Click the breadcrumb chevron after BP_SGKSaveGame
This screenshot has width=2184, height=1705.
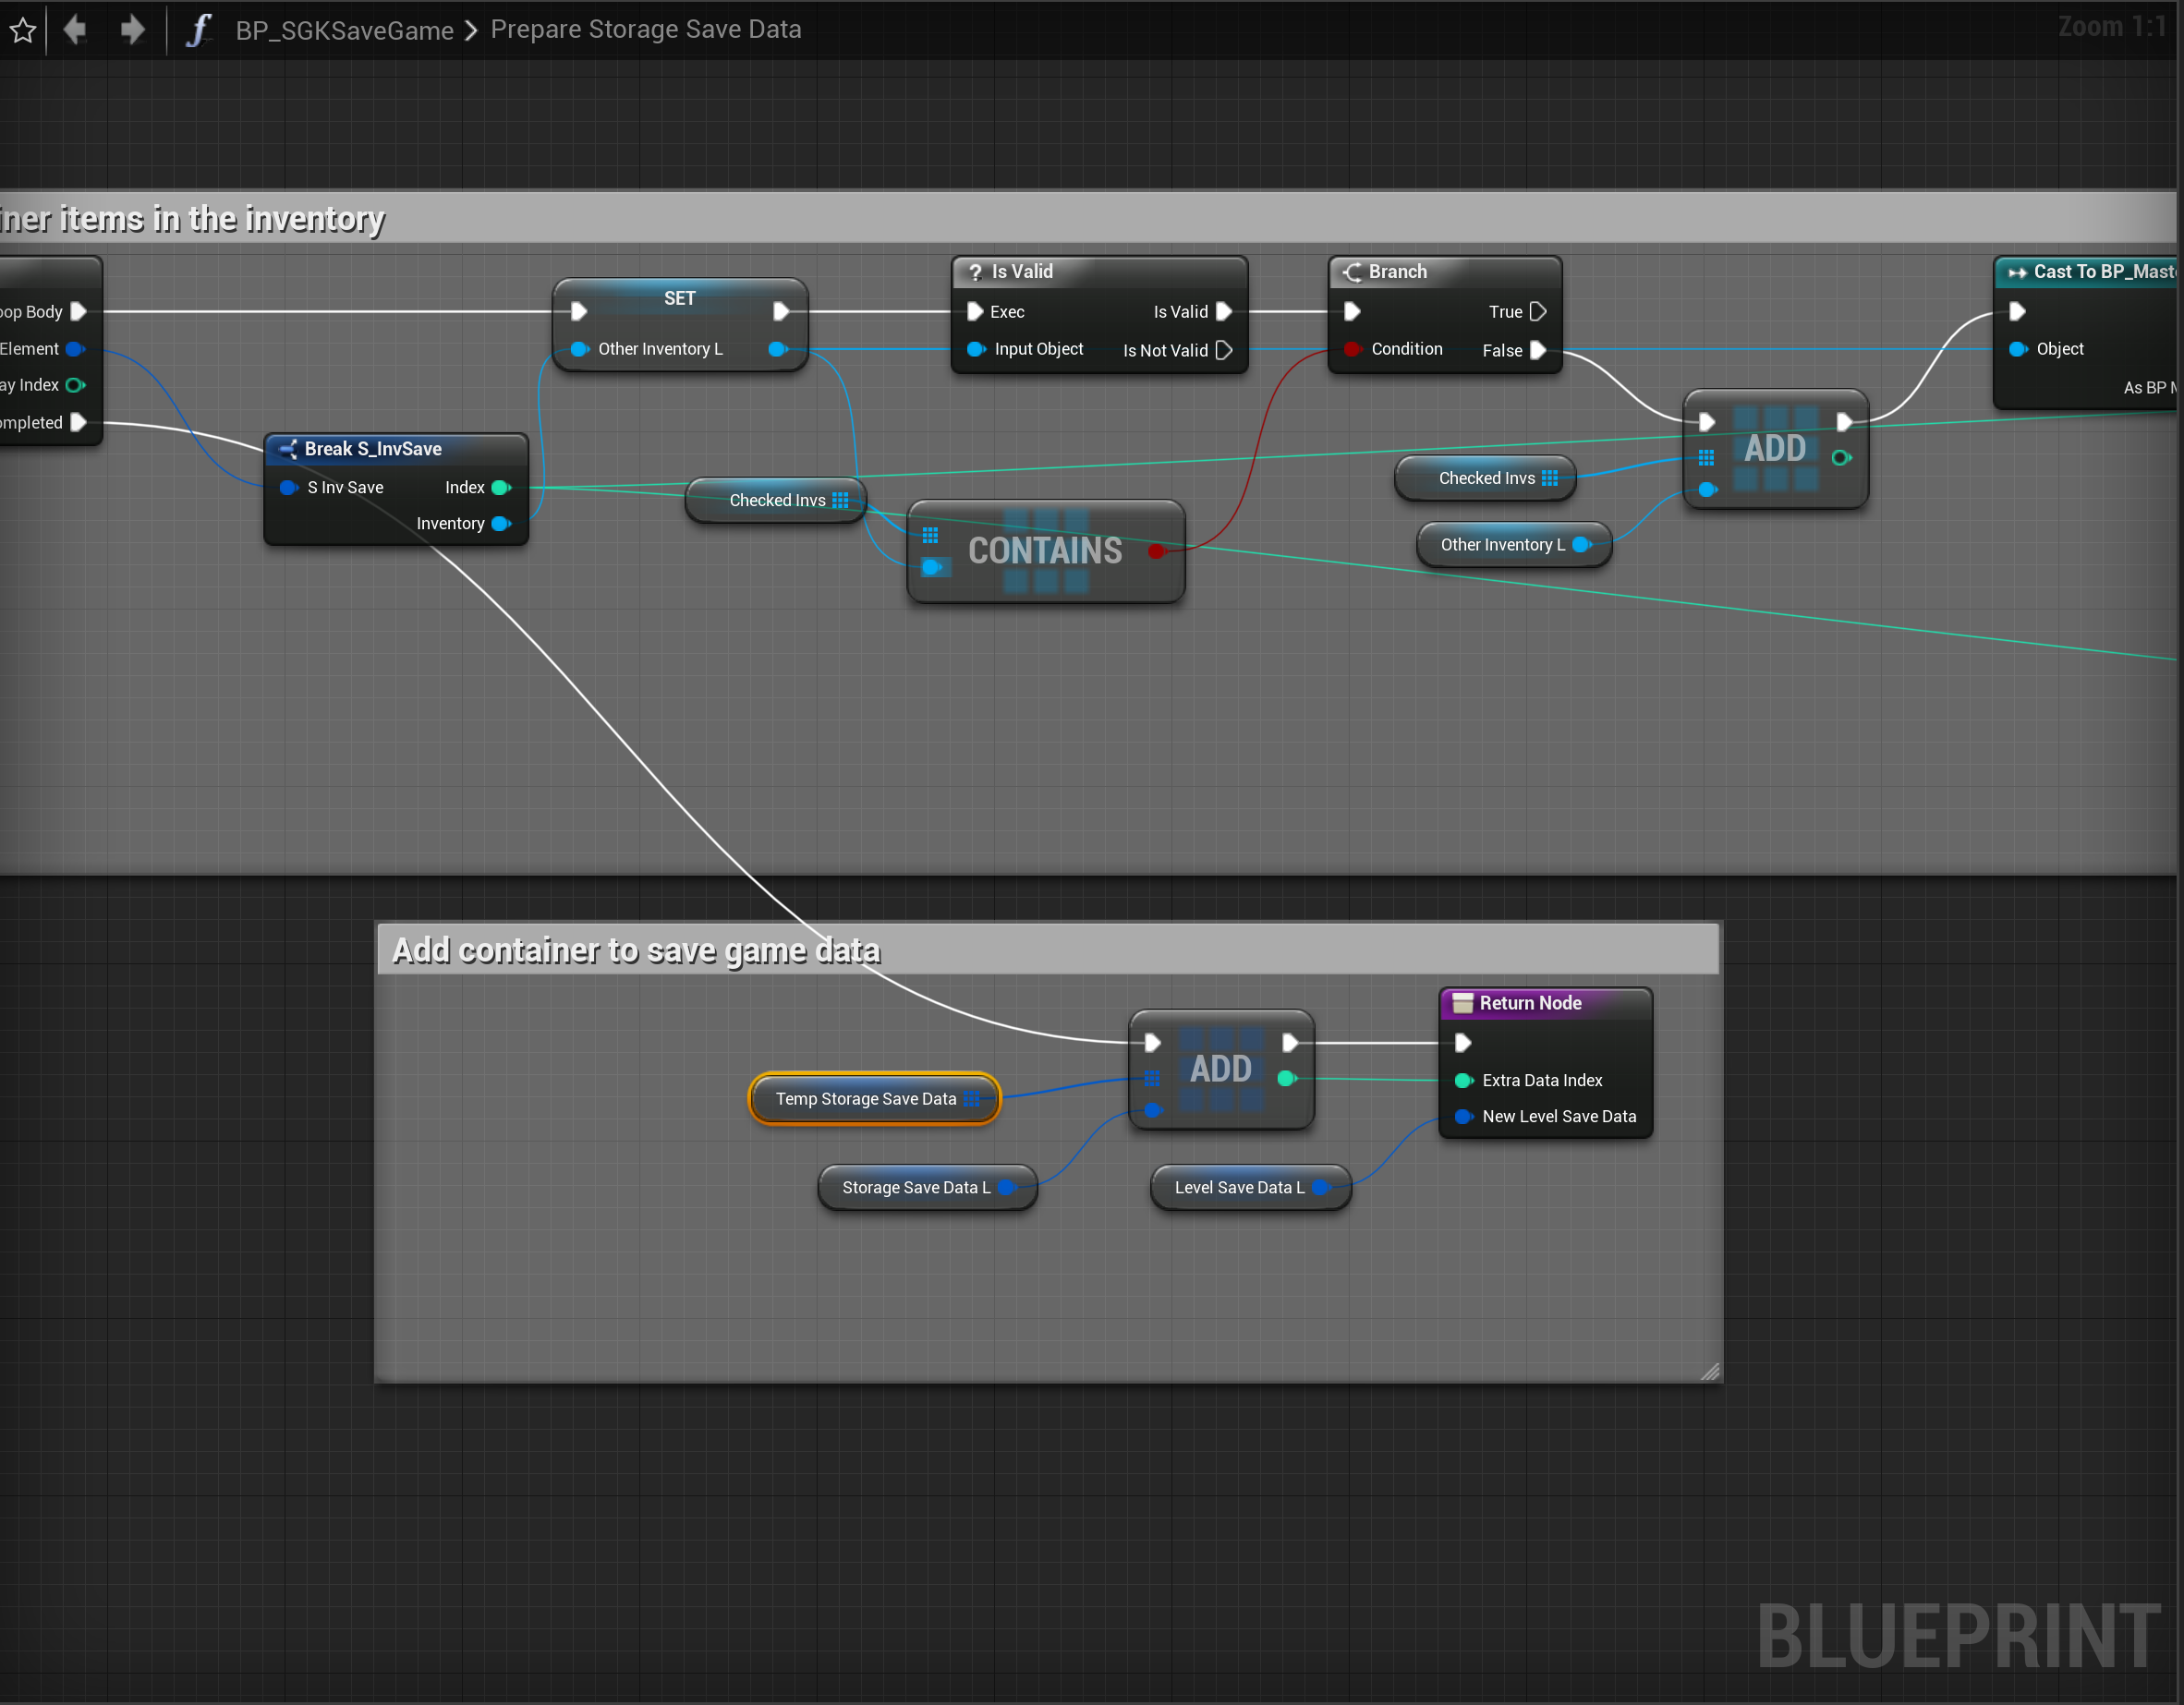point(472,30)
